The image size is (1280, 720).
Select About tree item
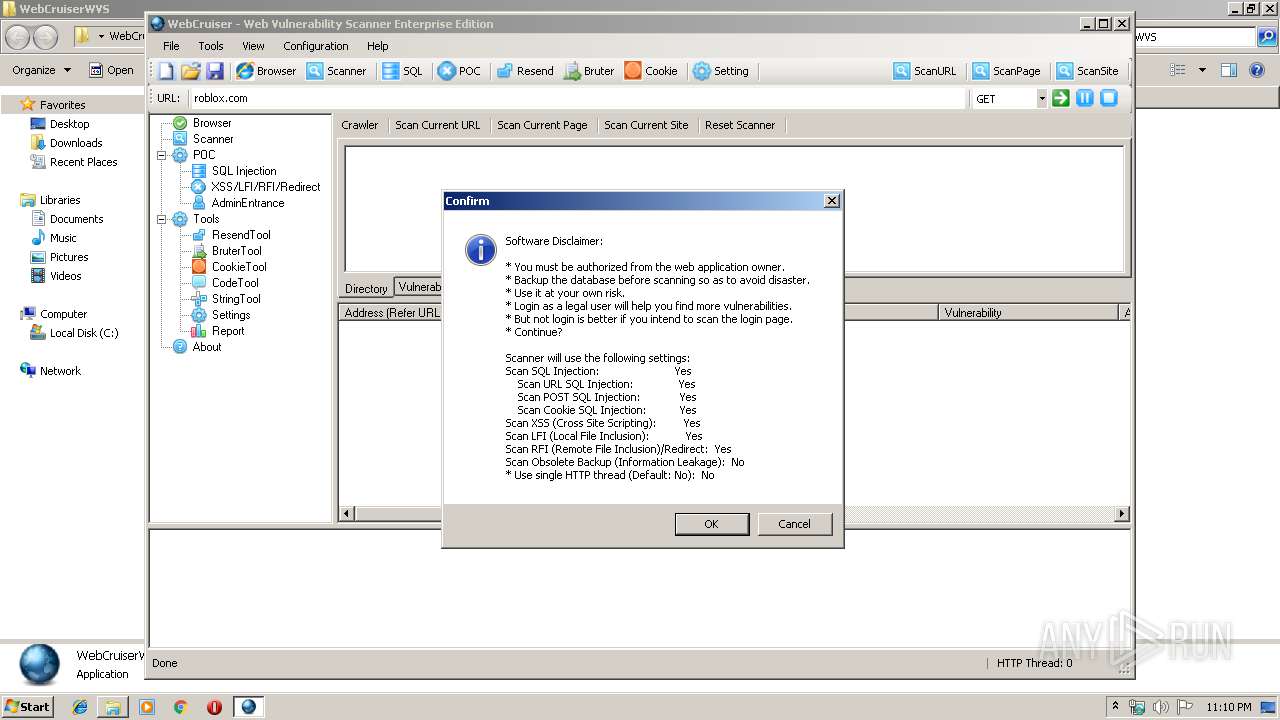[207, 347]
